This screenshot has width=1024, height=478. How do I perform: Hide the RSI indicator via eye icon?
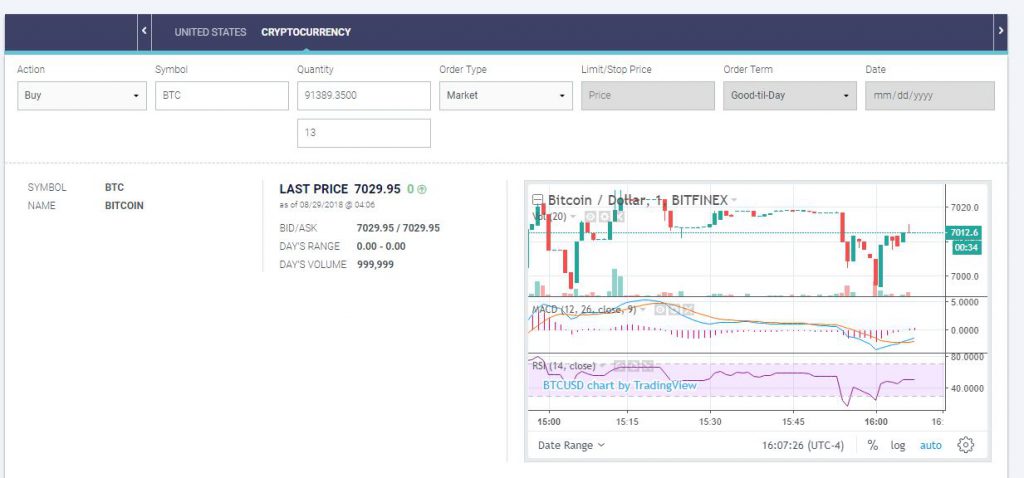coord(619,366)
